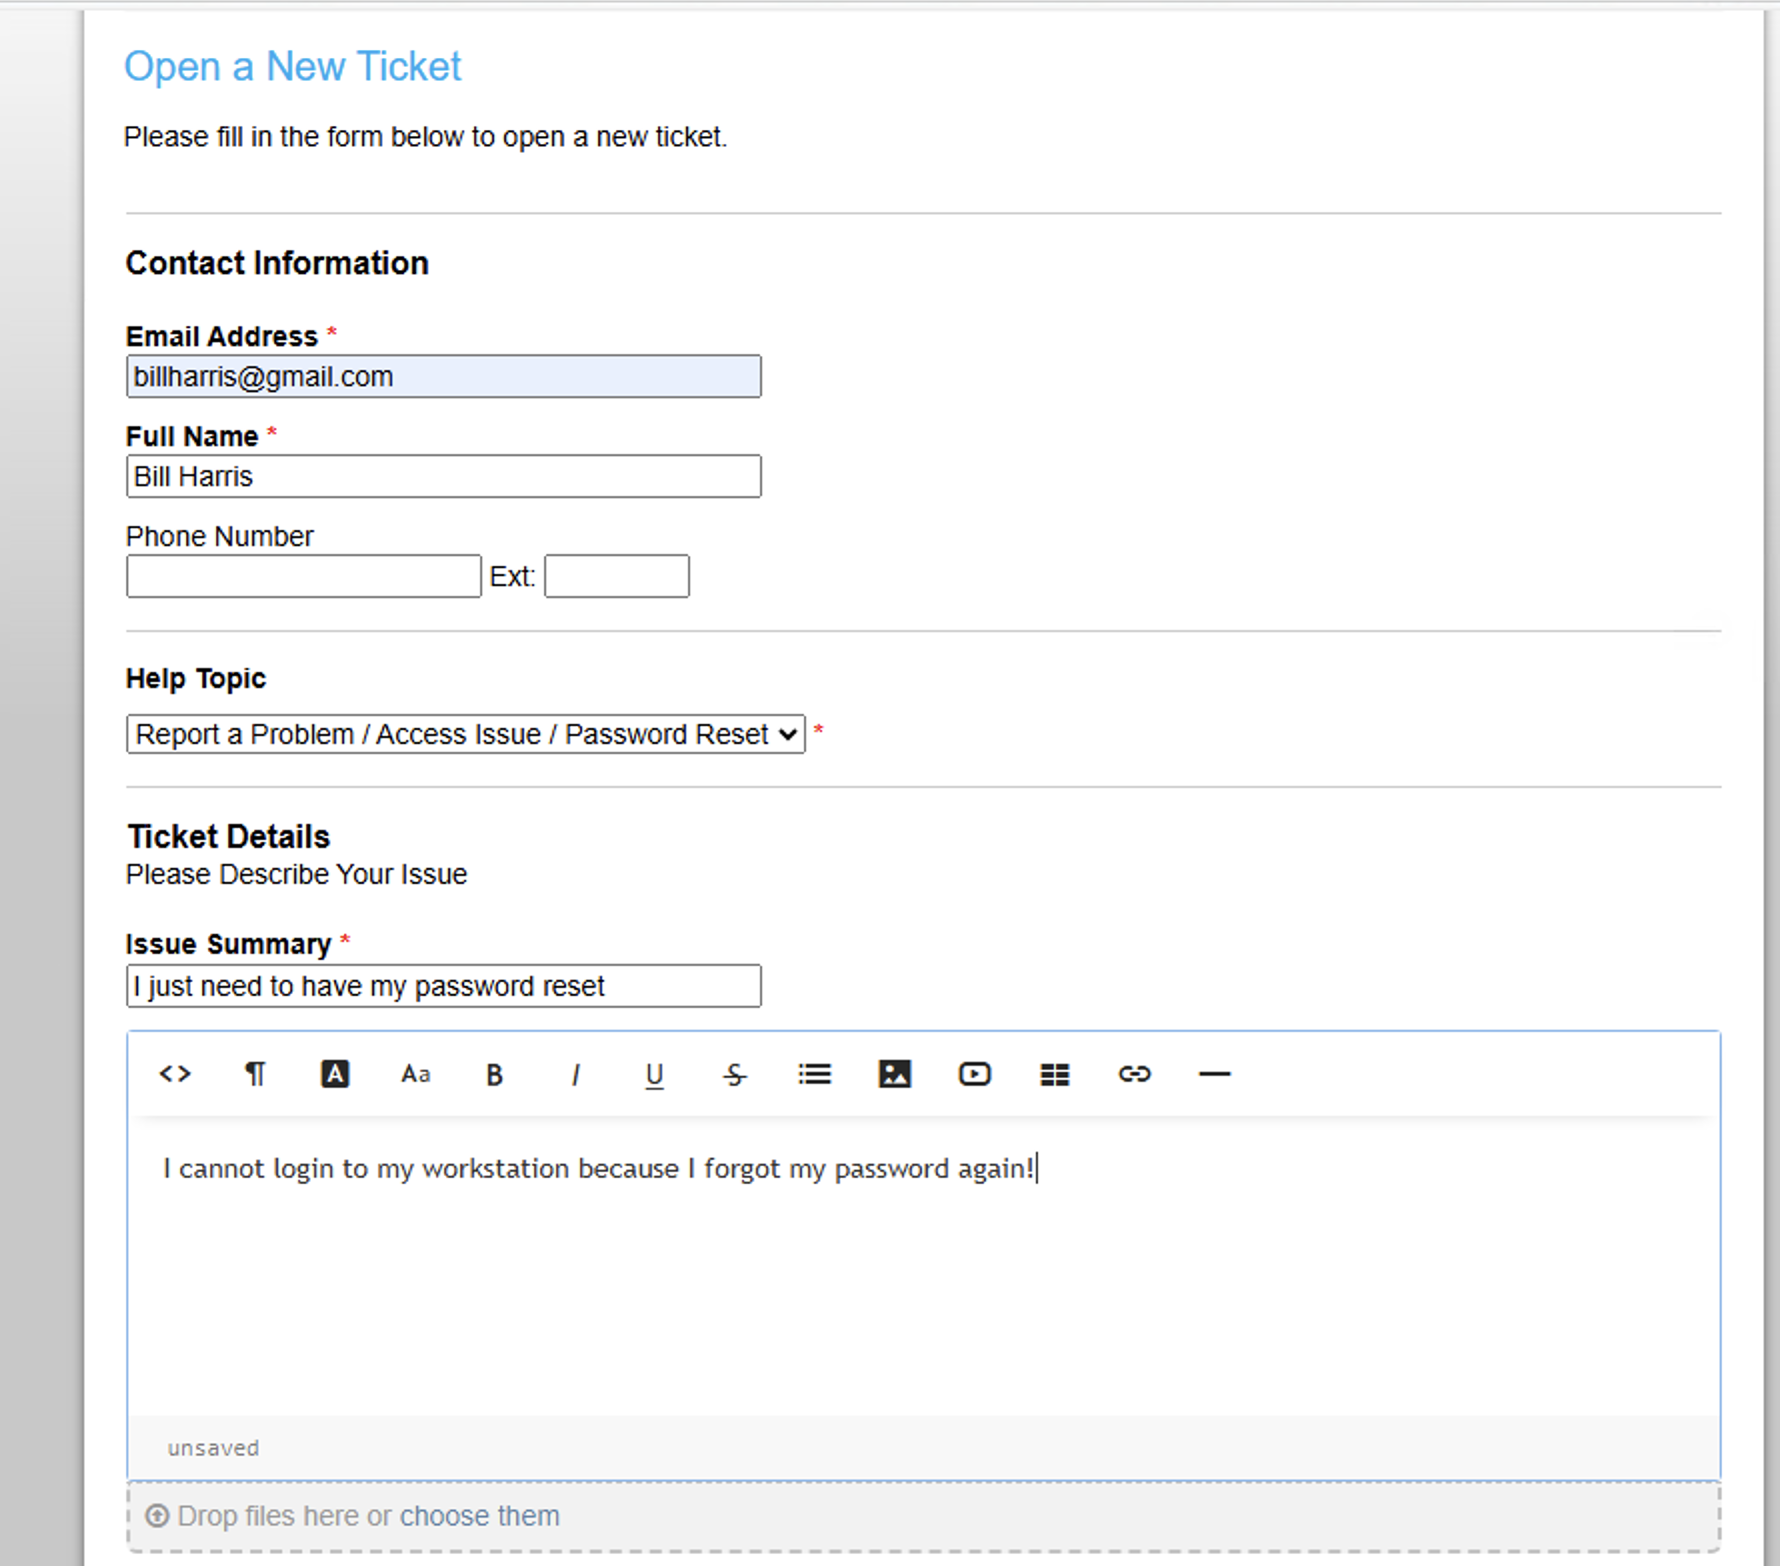1780x1566 pixels.
Task: Click the Issue Summary text box
Action: tap(443, 986)
